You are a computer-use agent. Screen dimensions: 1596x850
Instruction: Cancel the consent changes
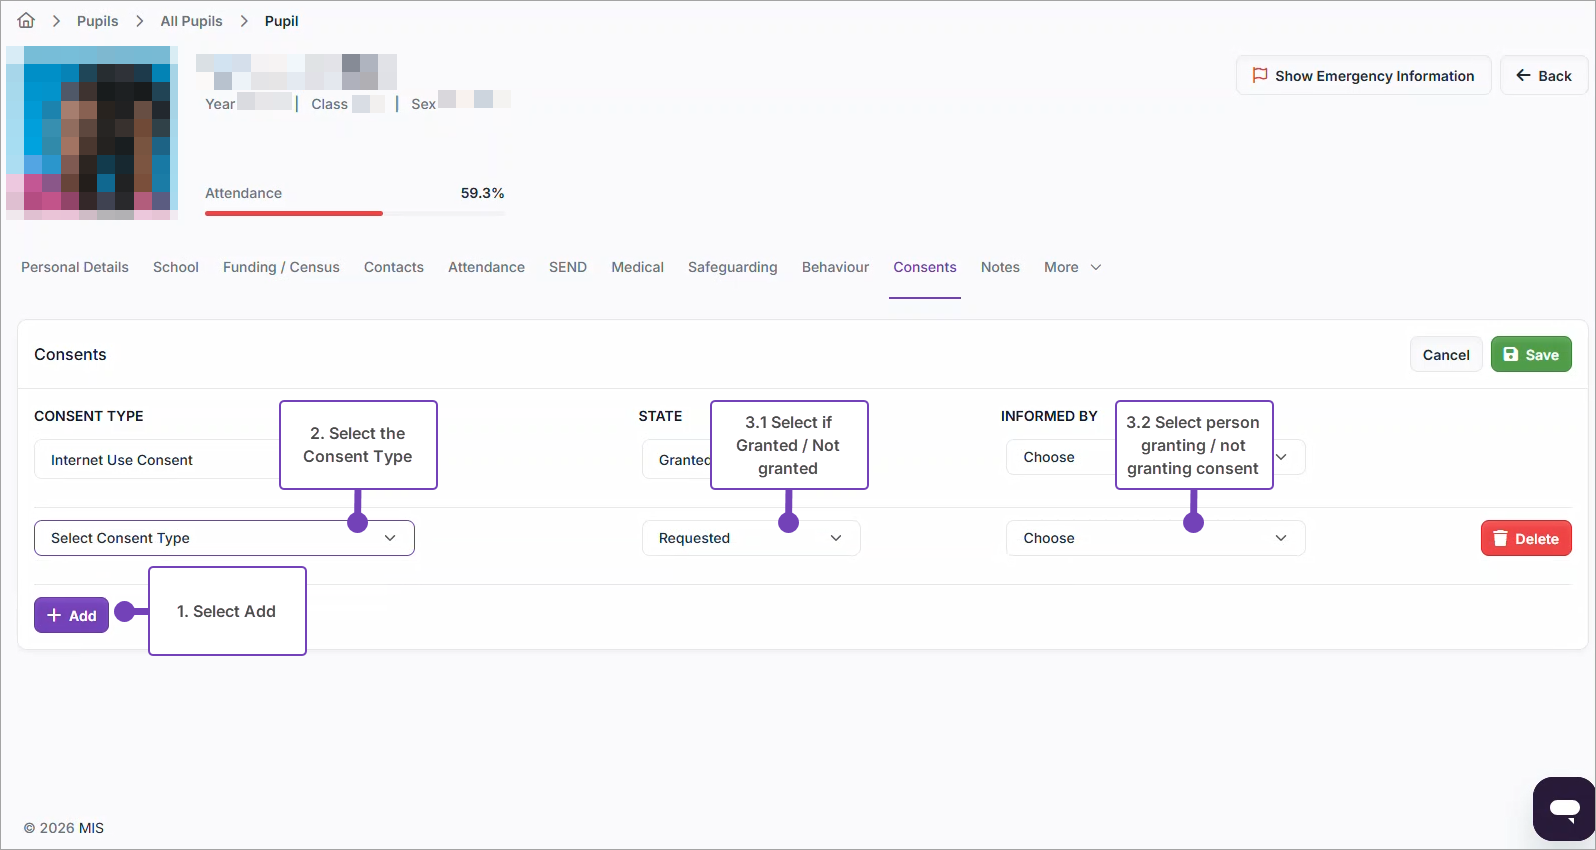[1445, 355]
